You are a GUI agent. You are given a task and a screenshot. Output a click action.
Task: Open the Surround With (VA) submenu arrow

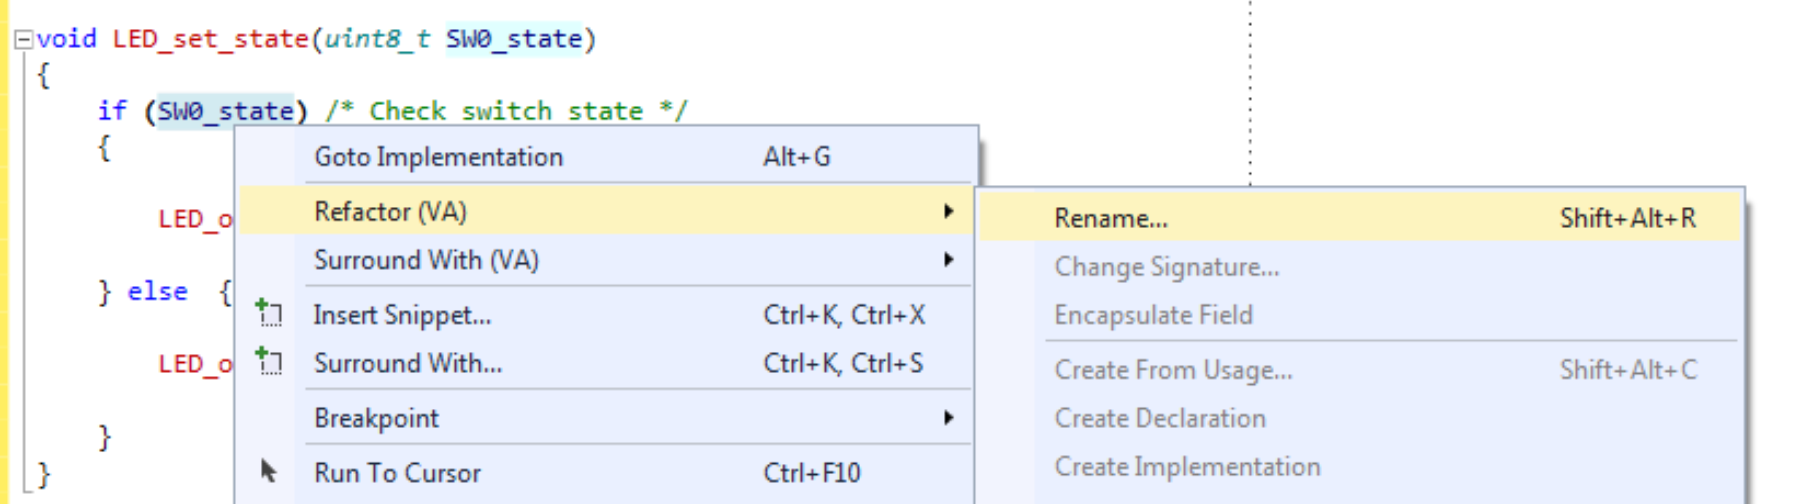tap(947, 260)
